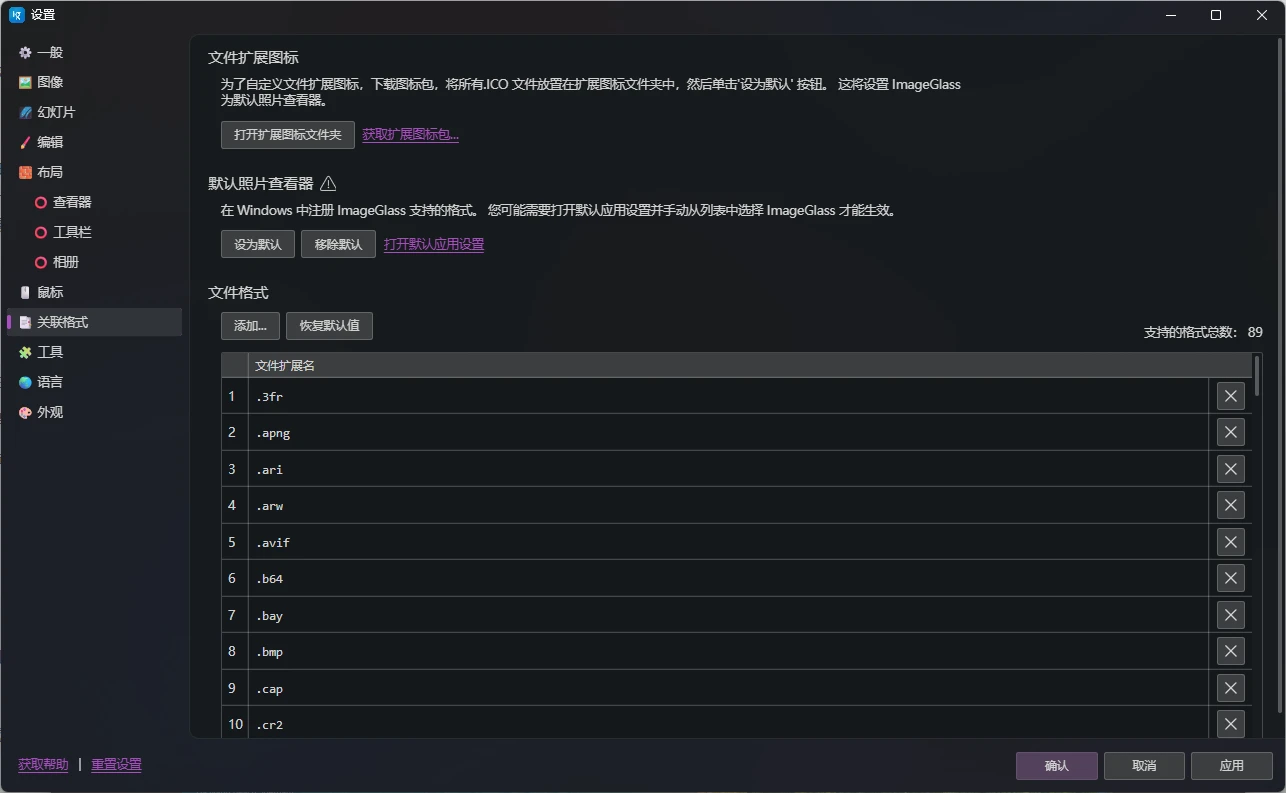Click the warning triangle next to 默认照片查看器
1286x793 pixels.
pos(328,183)
